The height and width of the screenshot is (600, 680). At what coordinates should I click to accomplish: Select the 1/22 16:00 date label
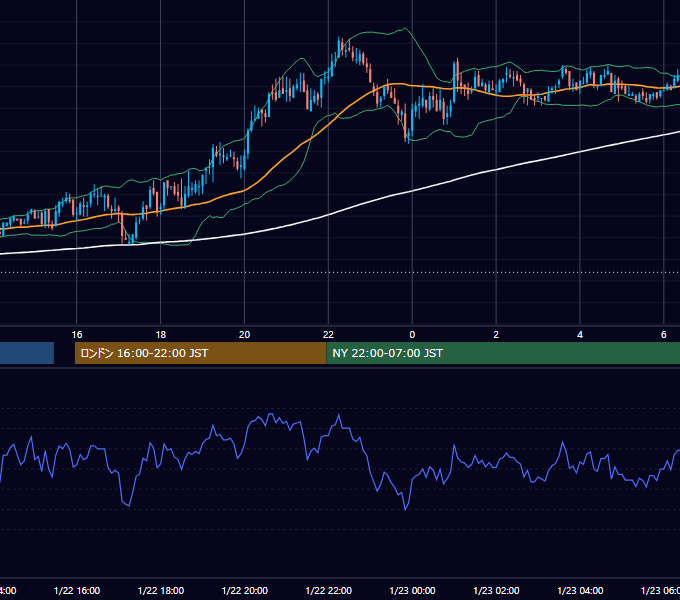click(77, 590)
